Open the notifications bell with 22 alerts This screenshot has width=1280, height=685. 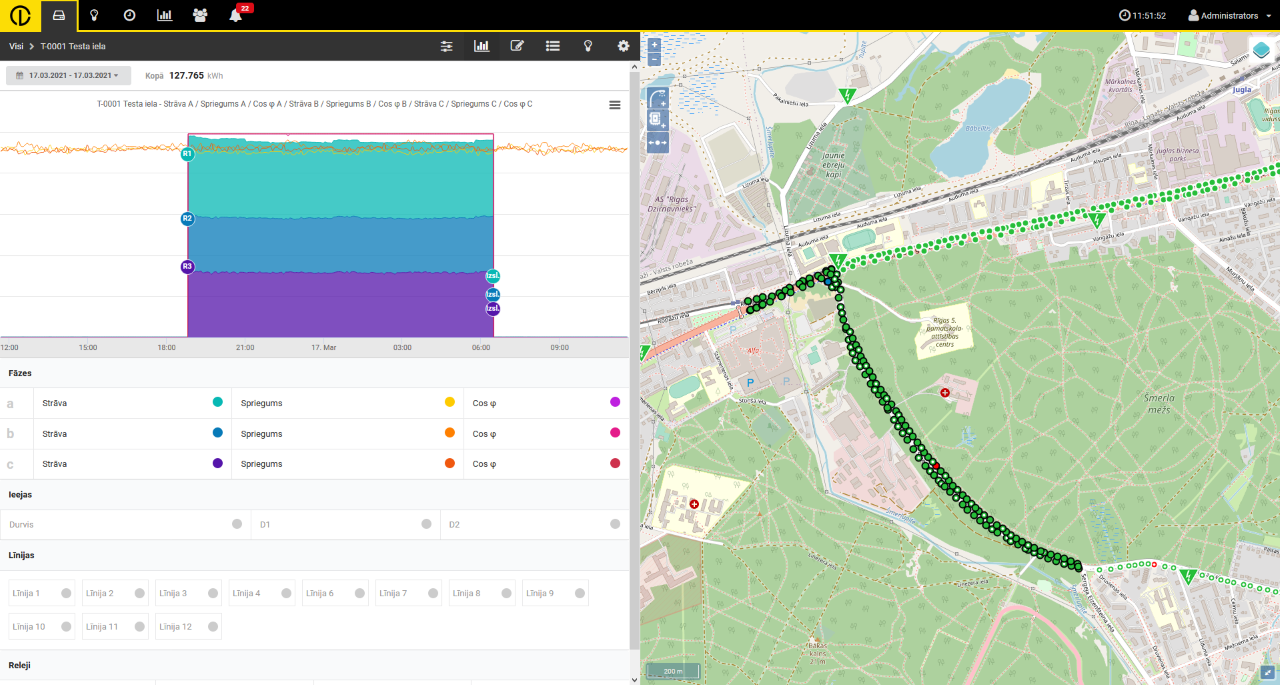click(236, 15)
